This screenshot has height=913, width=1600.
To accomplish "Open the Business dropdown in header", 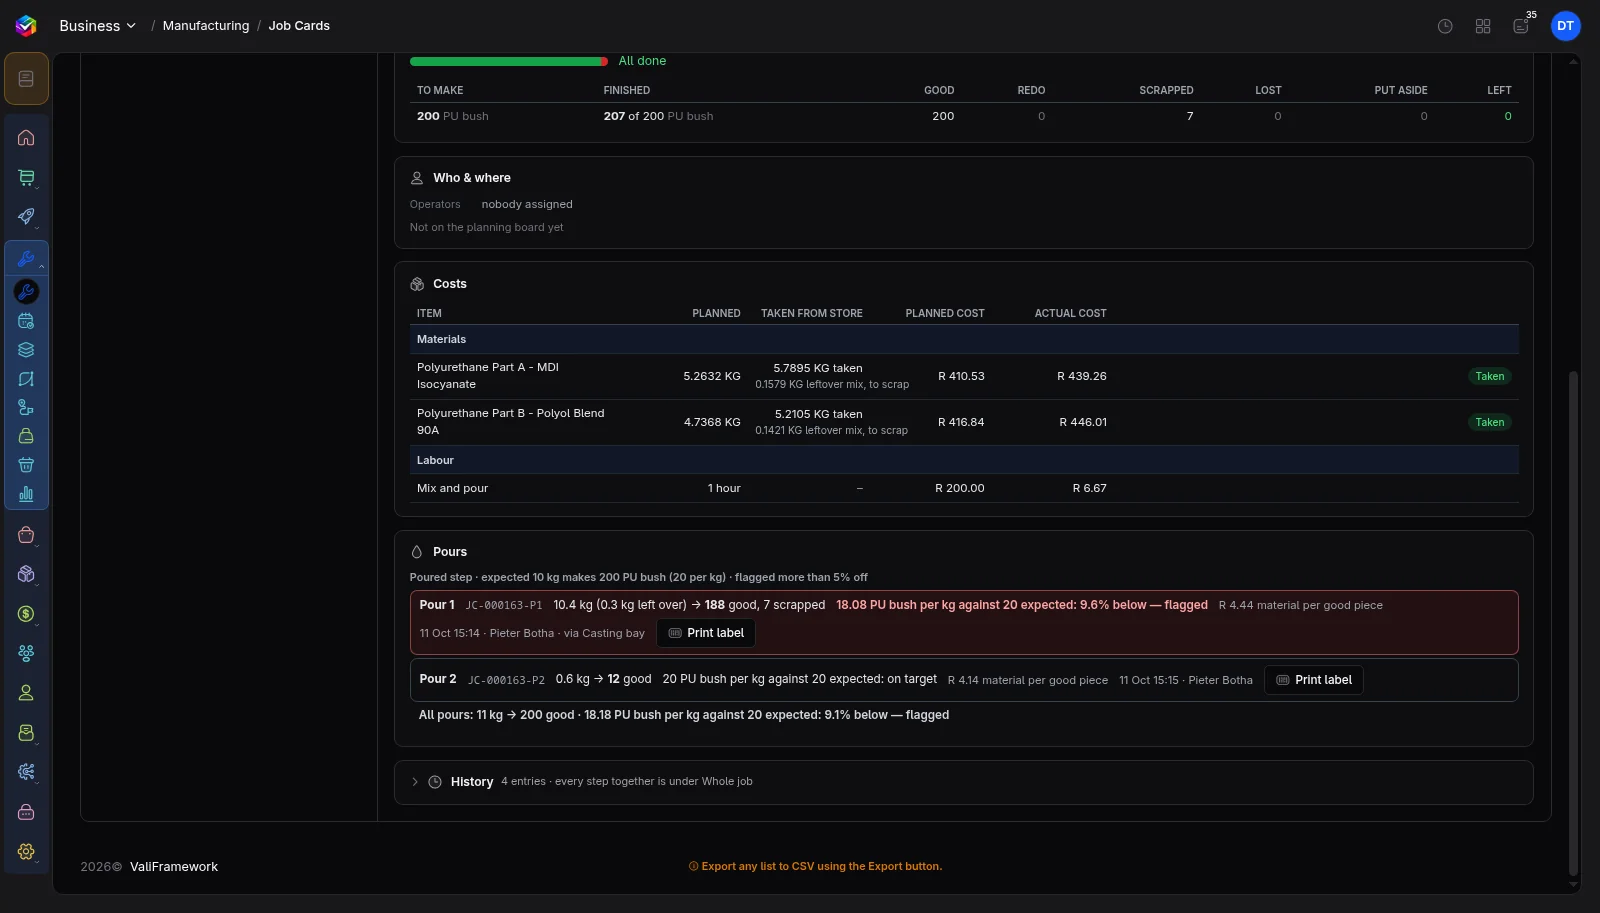I will 97,26.
